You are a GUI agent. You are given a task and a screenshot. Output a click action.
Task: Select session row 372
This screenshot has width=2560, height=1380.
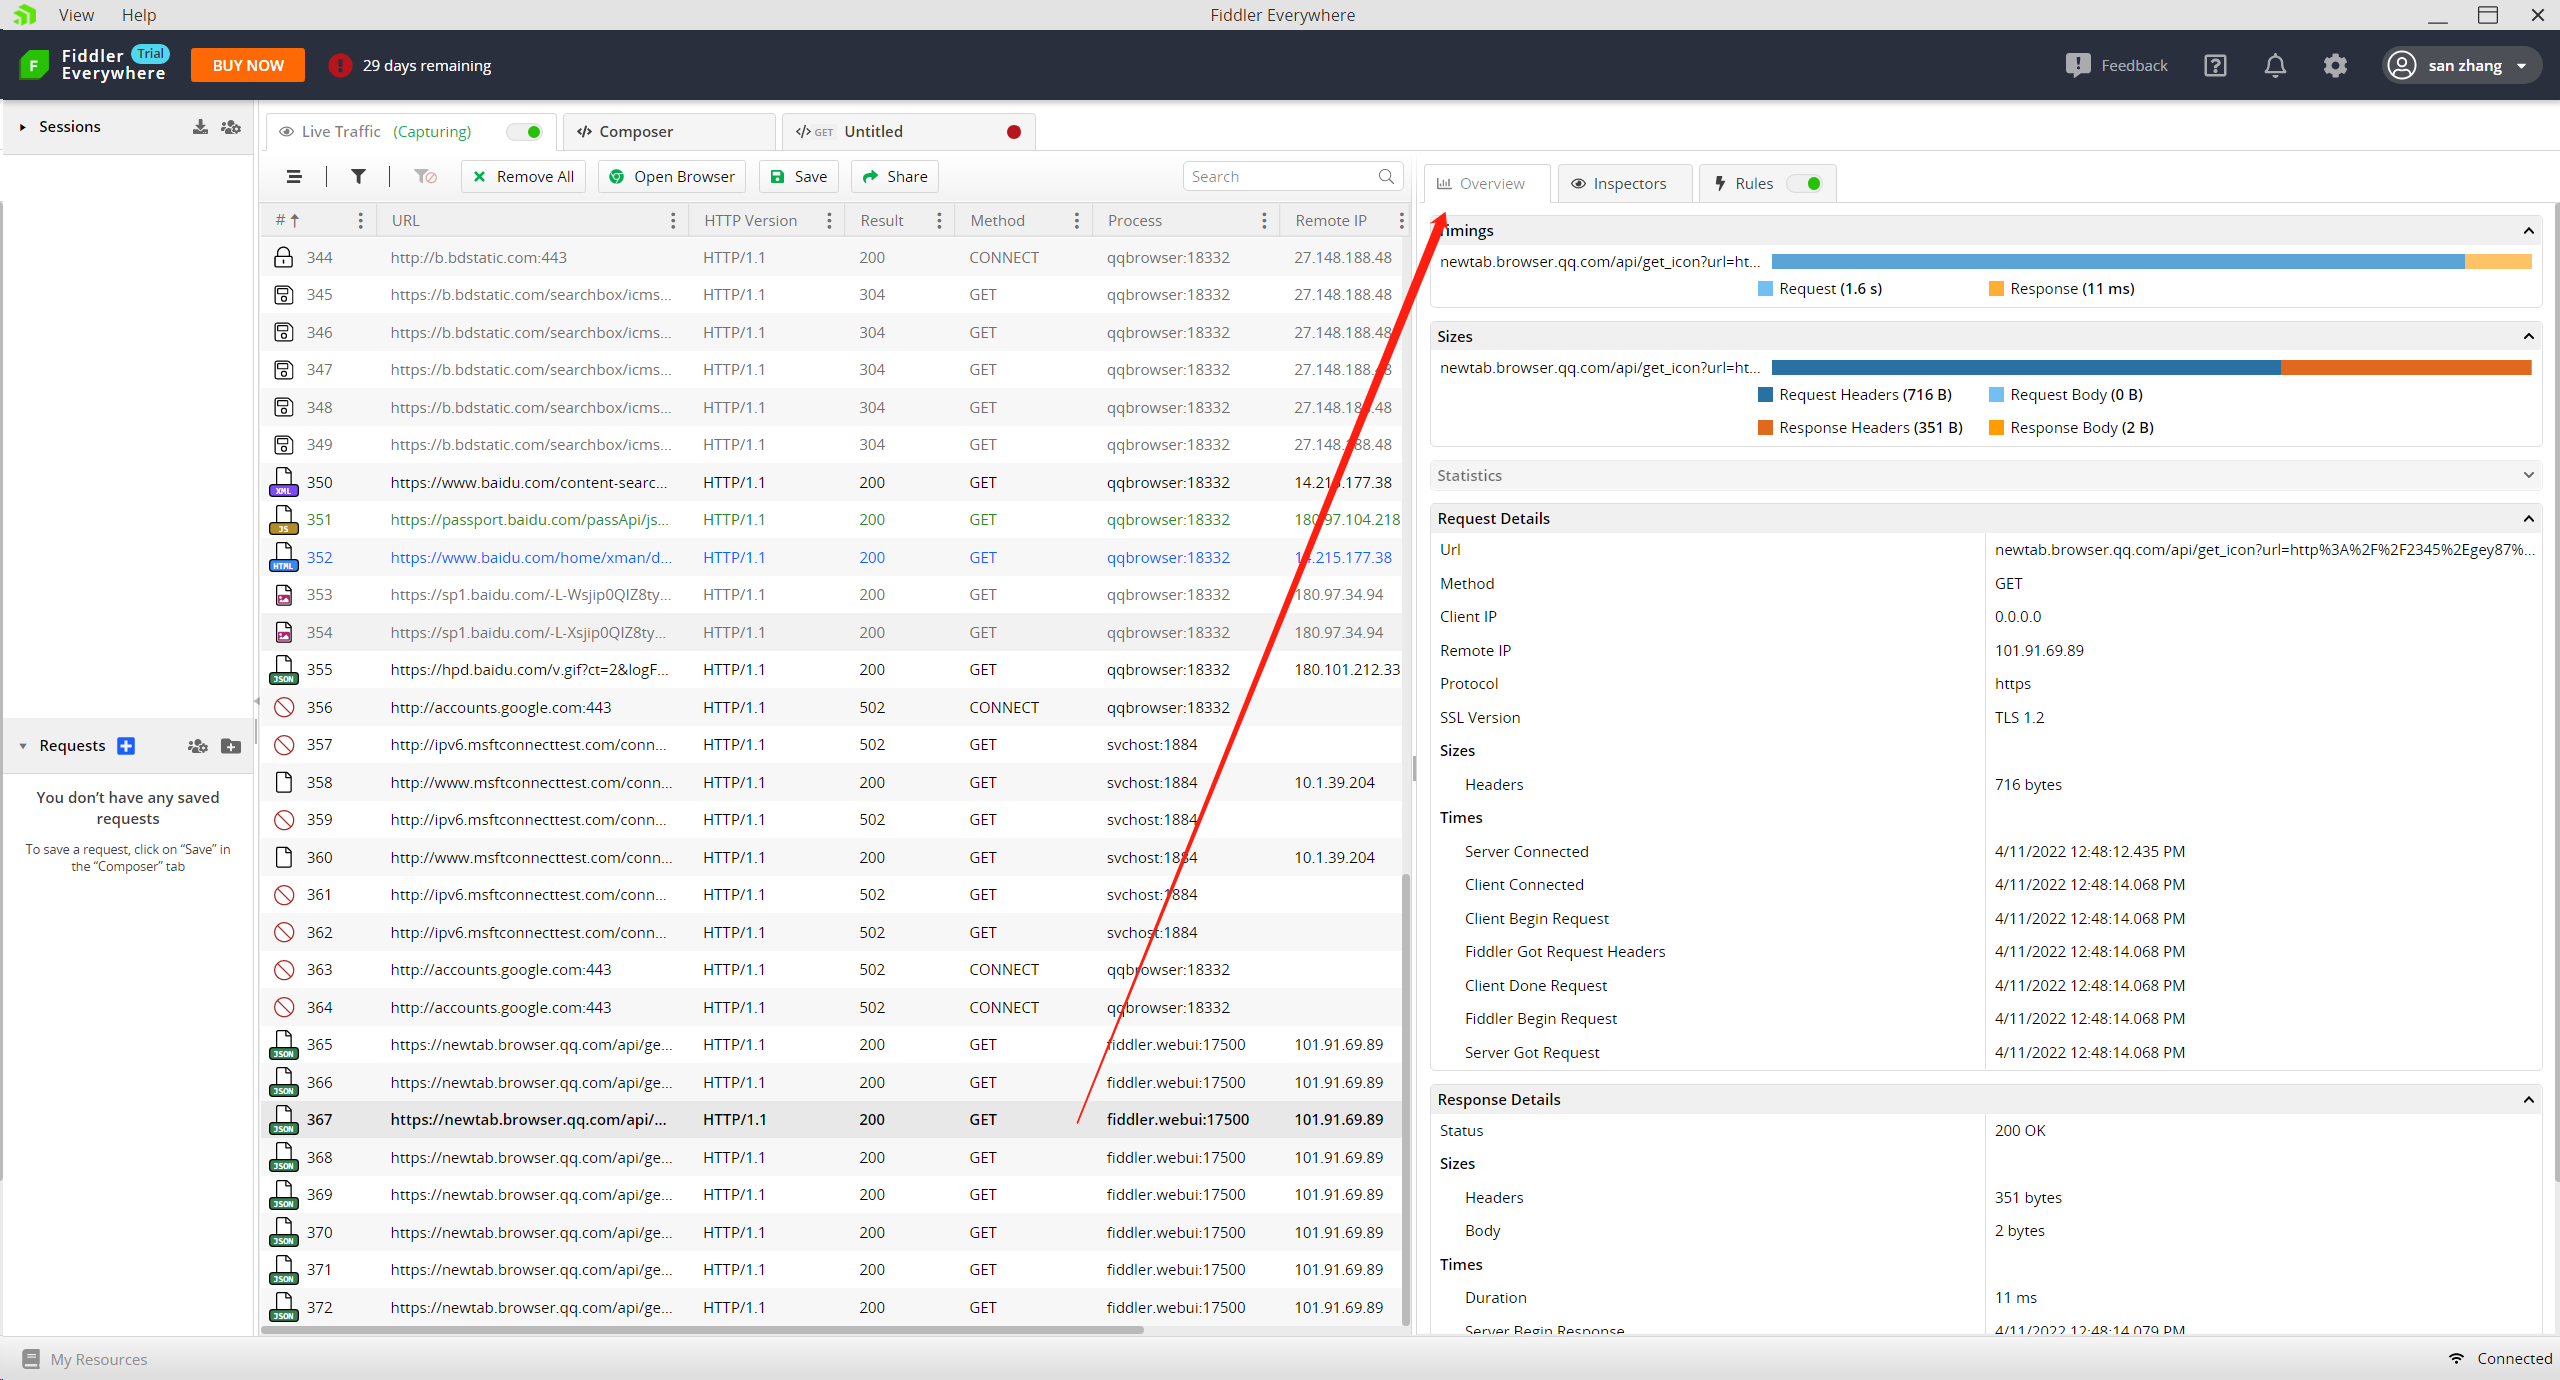pyautogui.click(x=831, y=1308)
